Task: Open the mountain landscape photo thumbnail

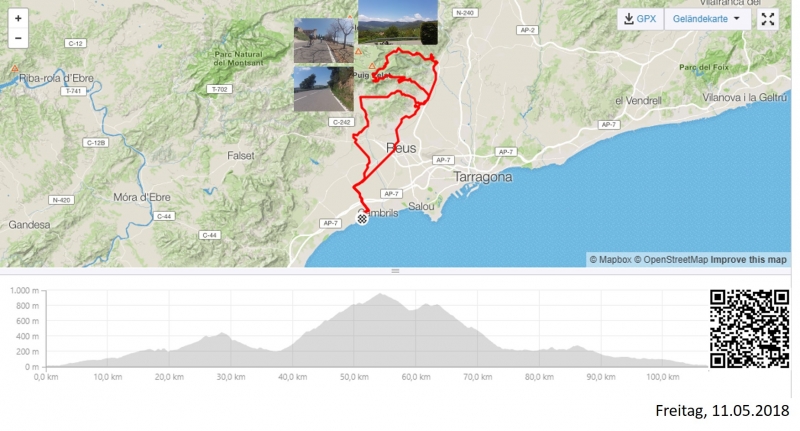Action: point(397,22)
